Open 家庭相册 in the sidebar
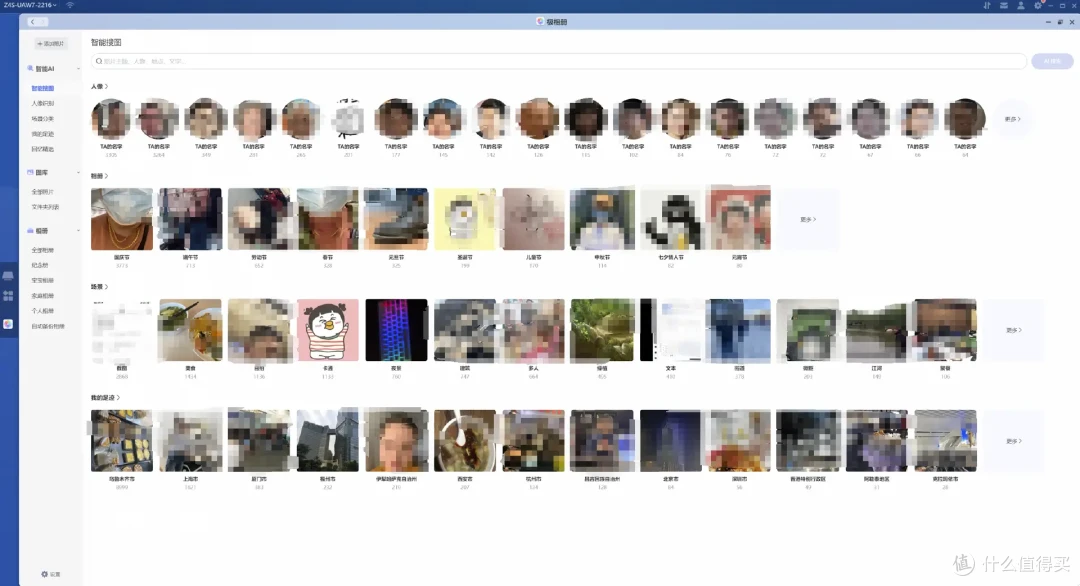 pos(43,295)
